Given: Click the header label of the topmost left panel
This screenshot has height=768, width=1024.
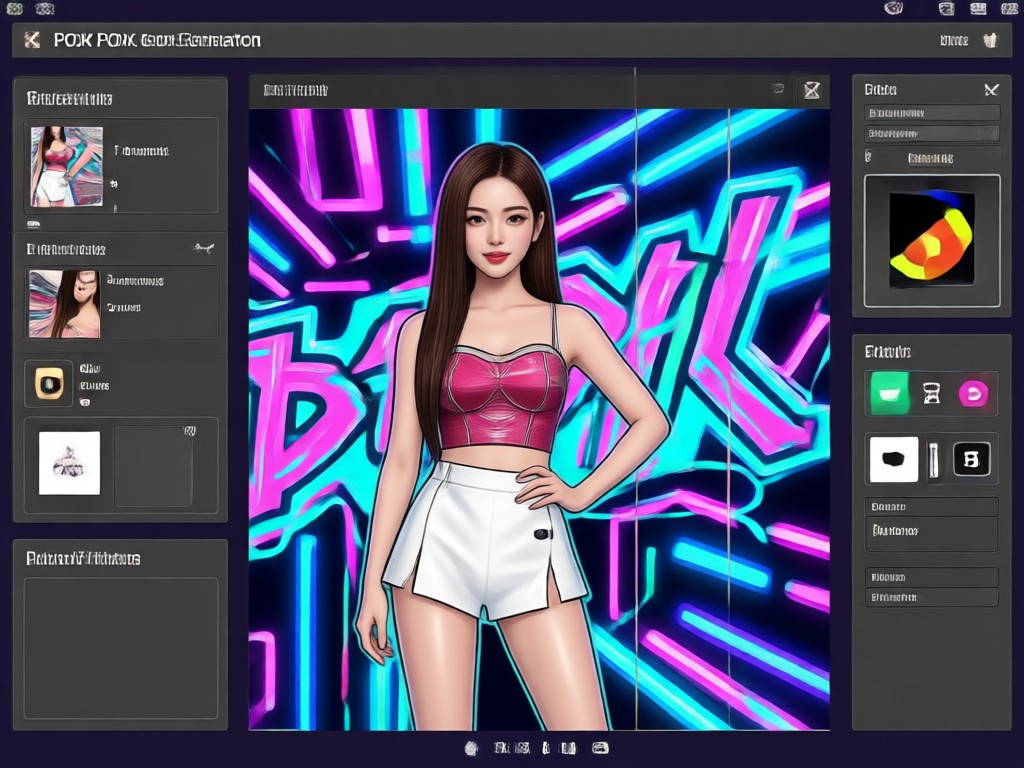Looking at the screenshot, I should (69, 99).
